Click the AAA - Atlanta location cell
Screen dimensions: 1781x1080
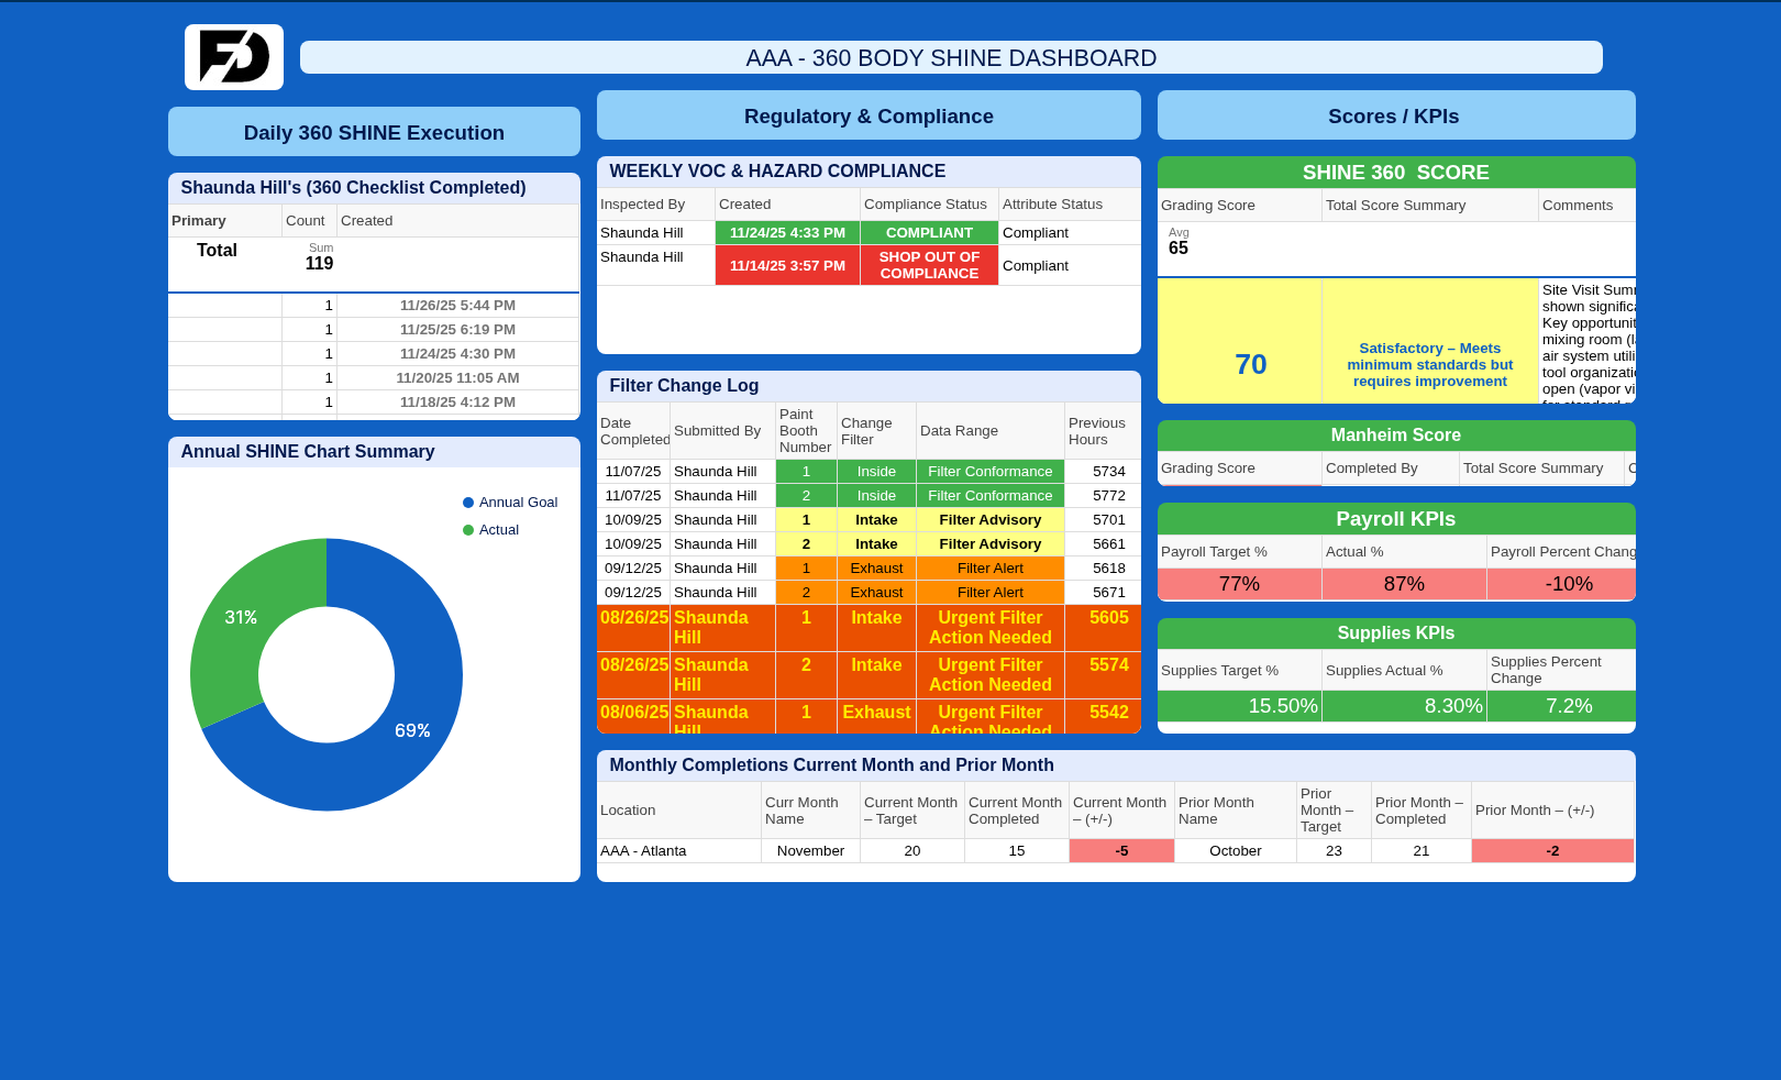tap(643, 851)
